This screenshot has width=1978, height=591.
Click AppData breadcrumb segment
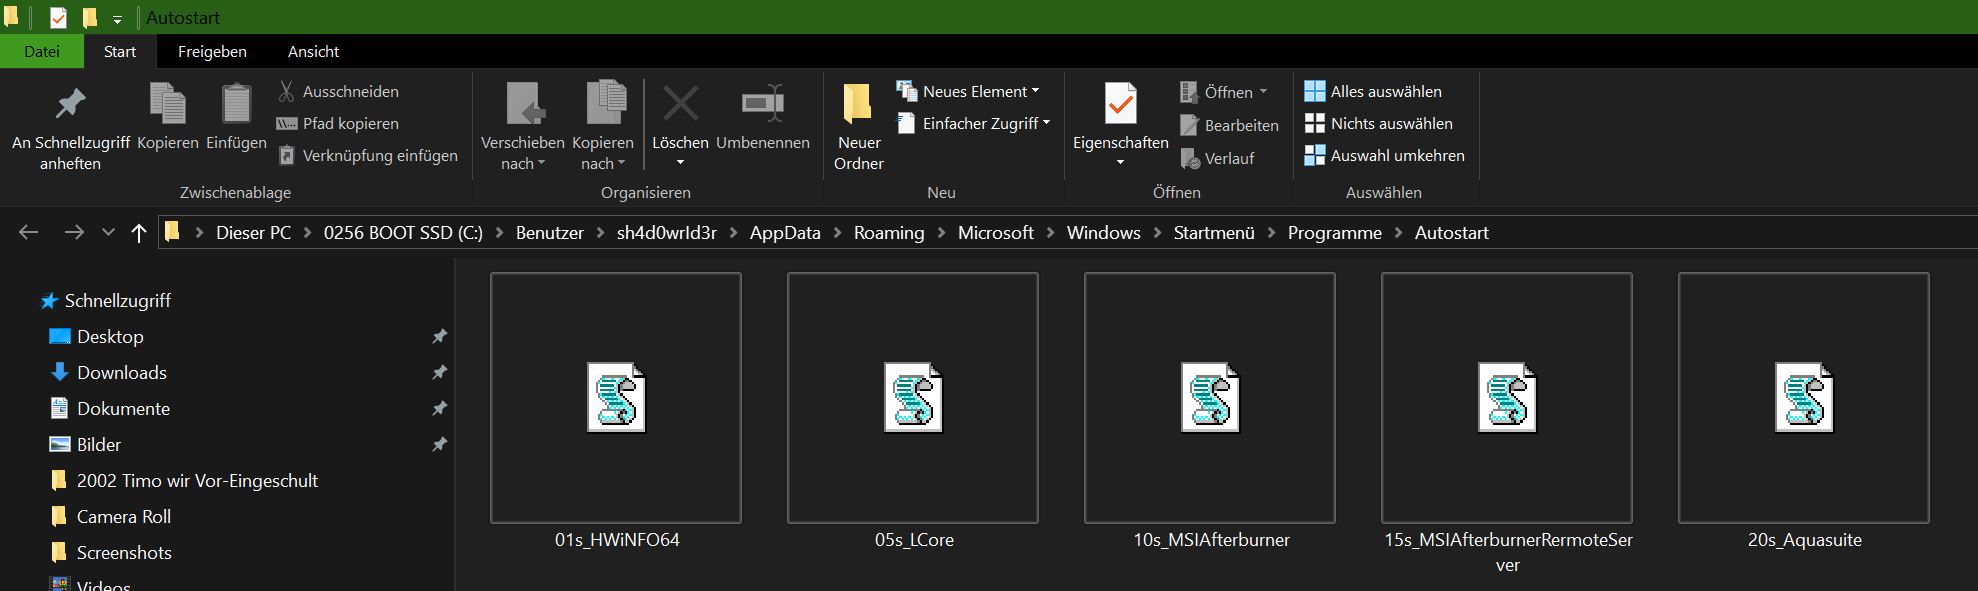tap(785, 232)
